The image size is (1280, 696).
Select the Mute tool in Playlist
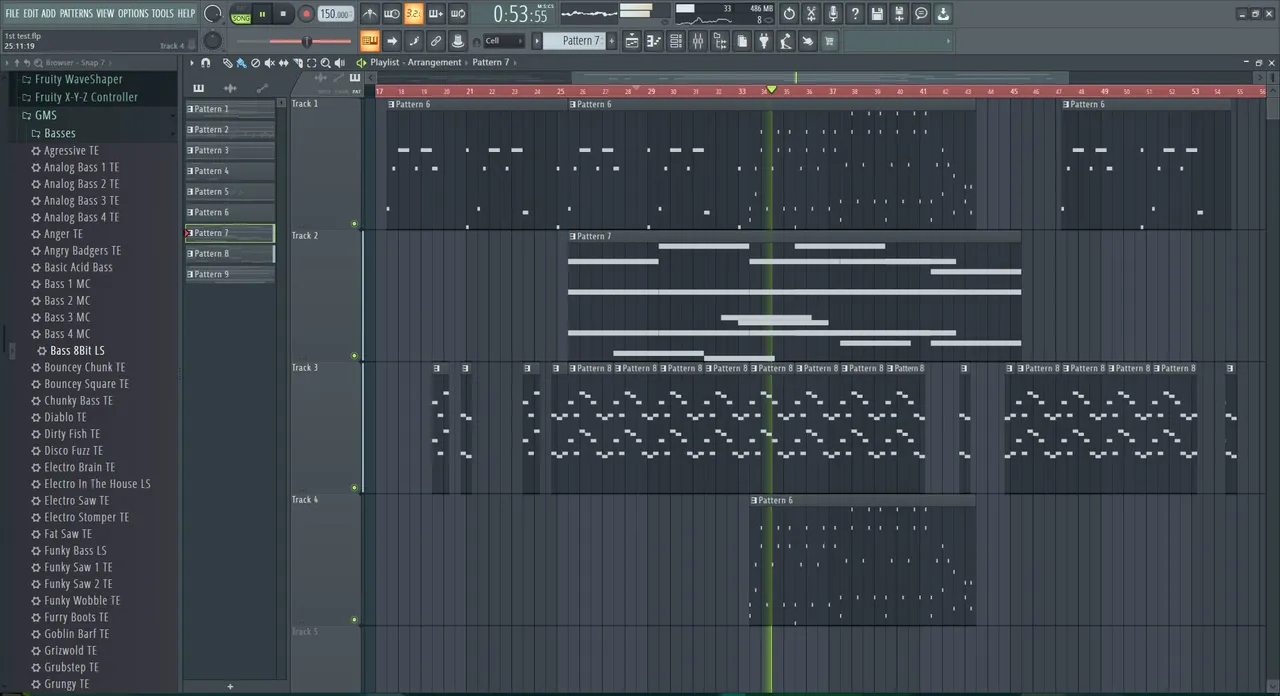point(269,63)
